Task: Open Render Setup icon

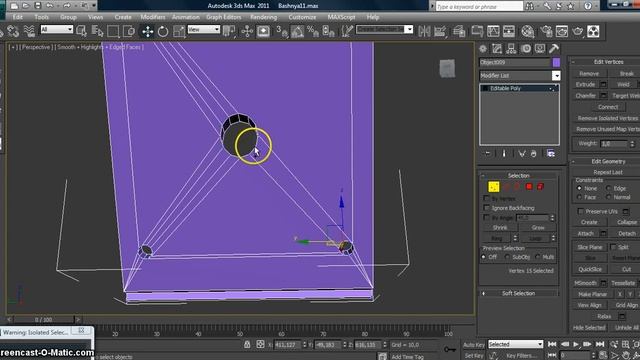Action: click(x=546, y=31)
